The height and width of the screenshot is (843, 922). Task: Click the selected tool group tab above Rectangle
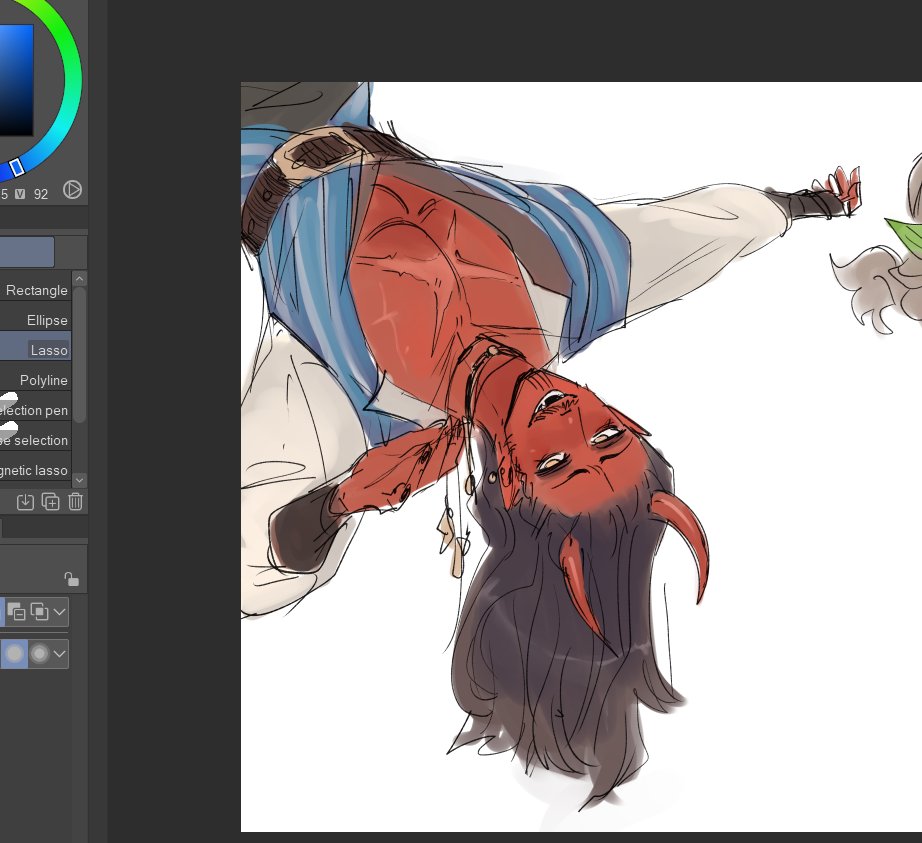26,252
